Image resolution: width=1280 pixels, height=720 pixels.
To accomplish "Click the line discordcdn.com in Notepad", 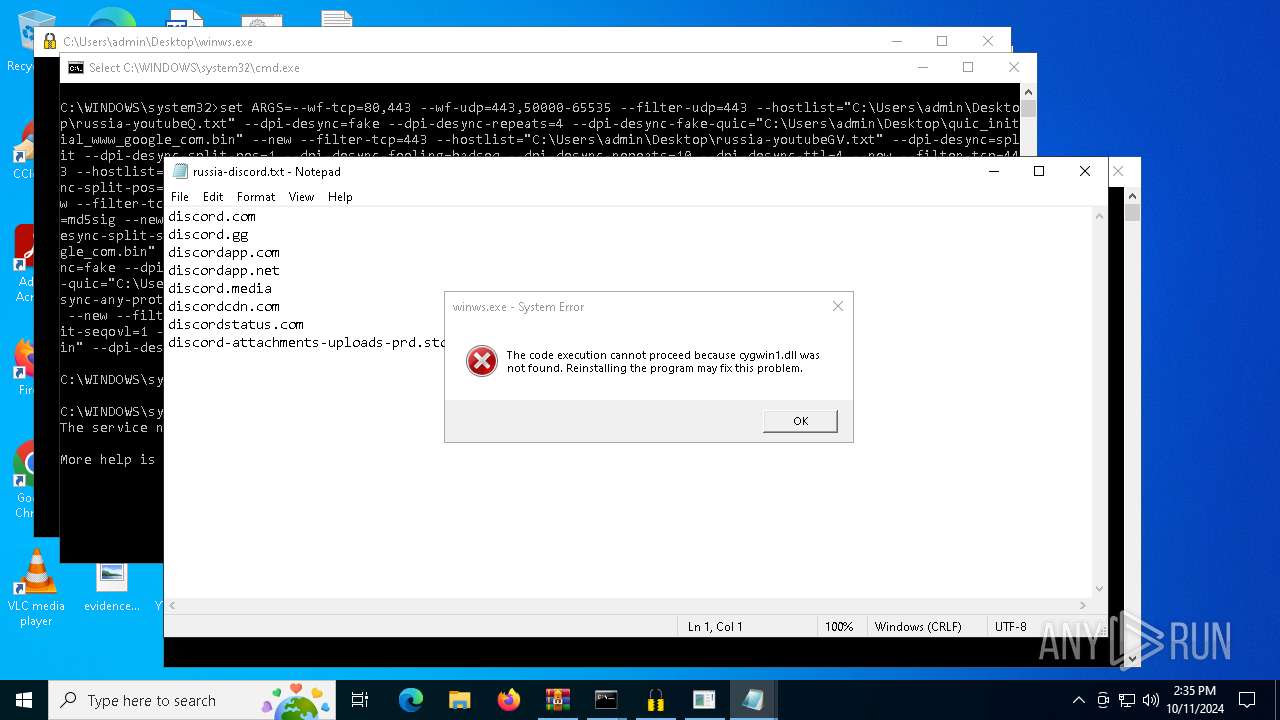I will tap(224, 306).
